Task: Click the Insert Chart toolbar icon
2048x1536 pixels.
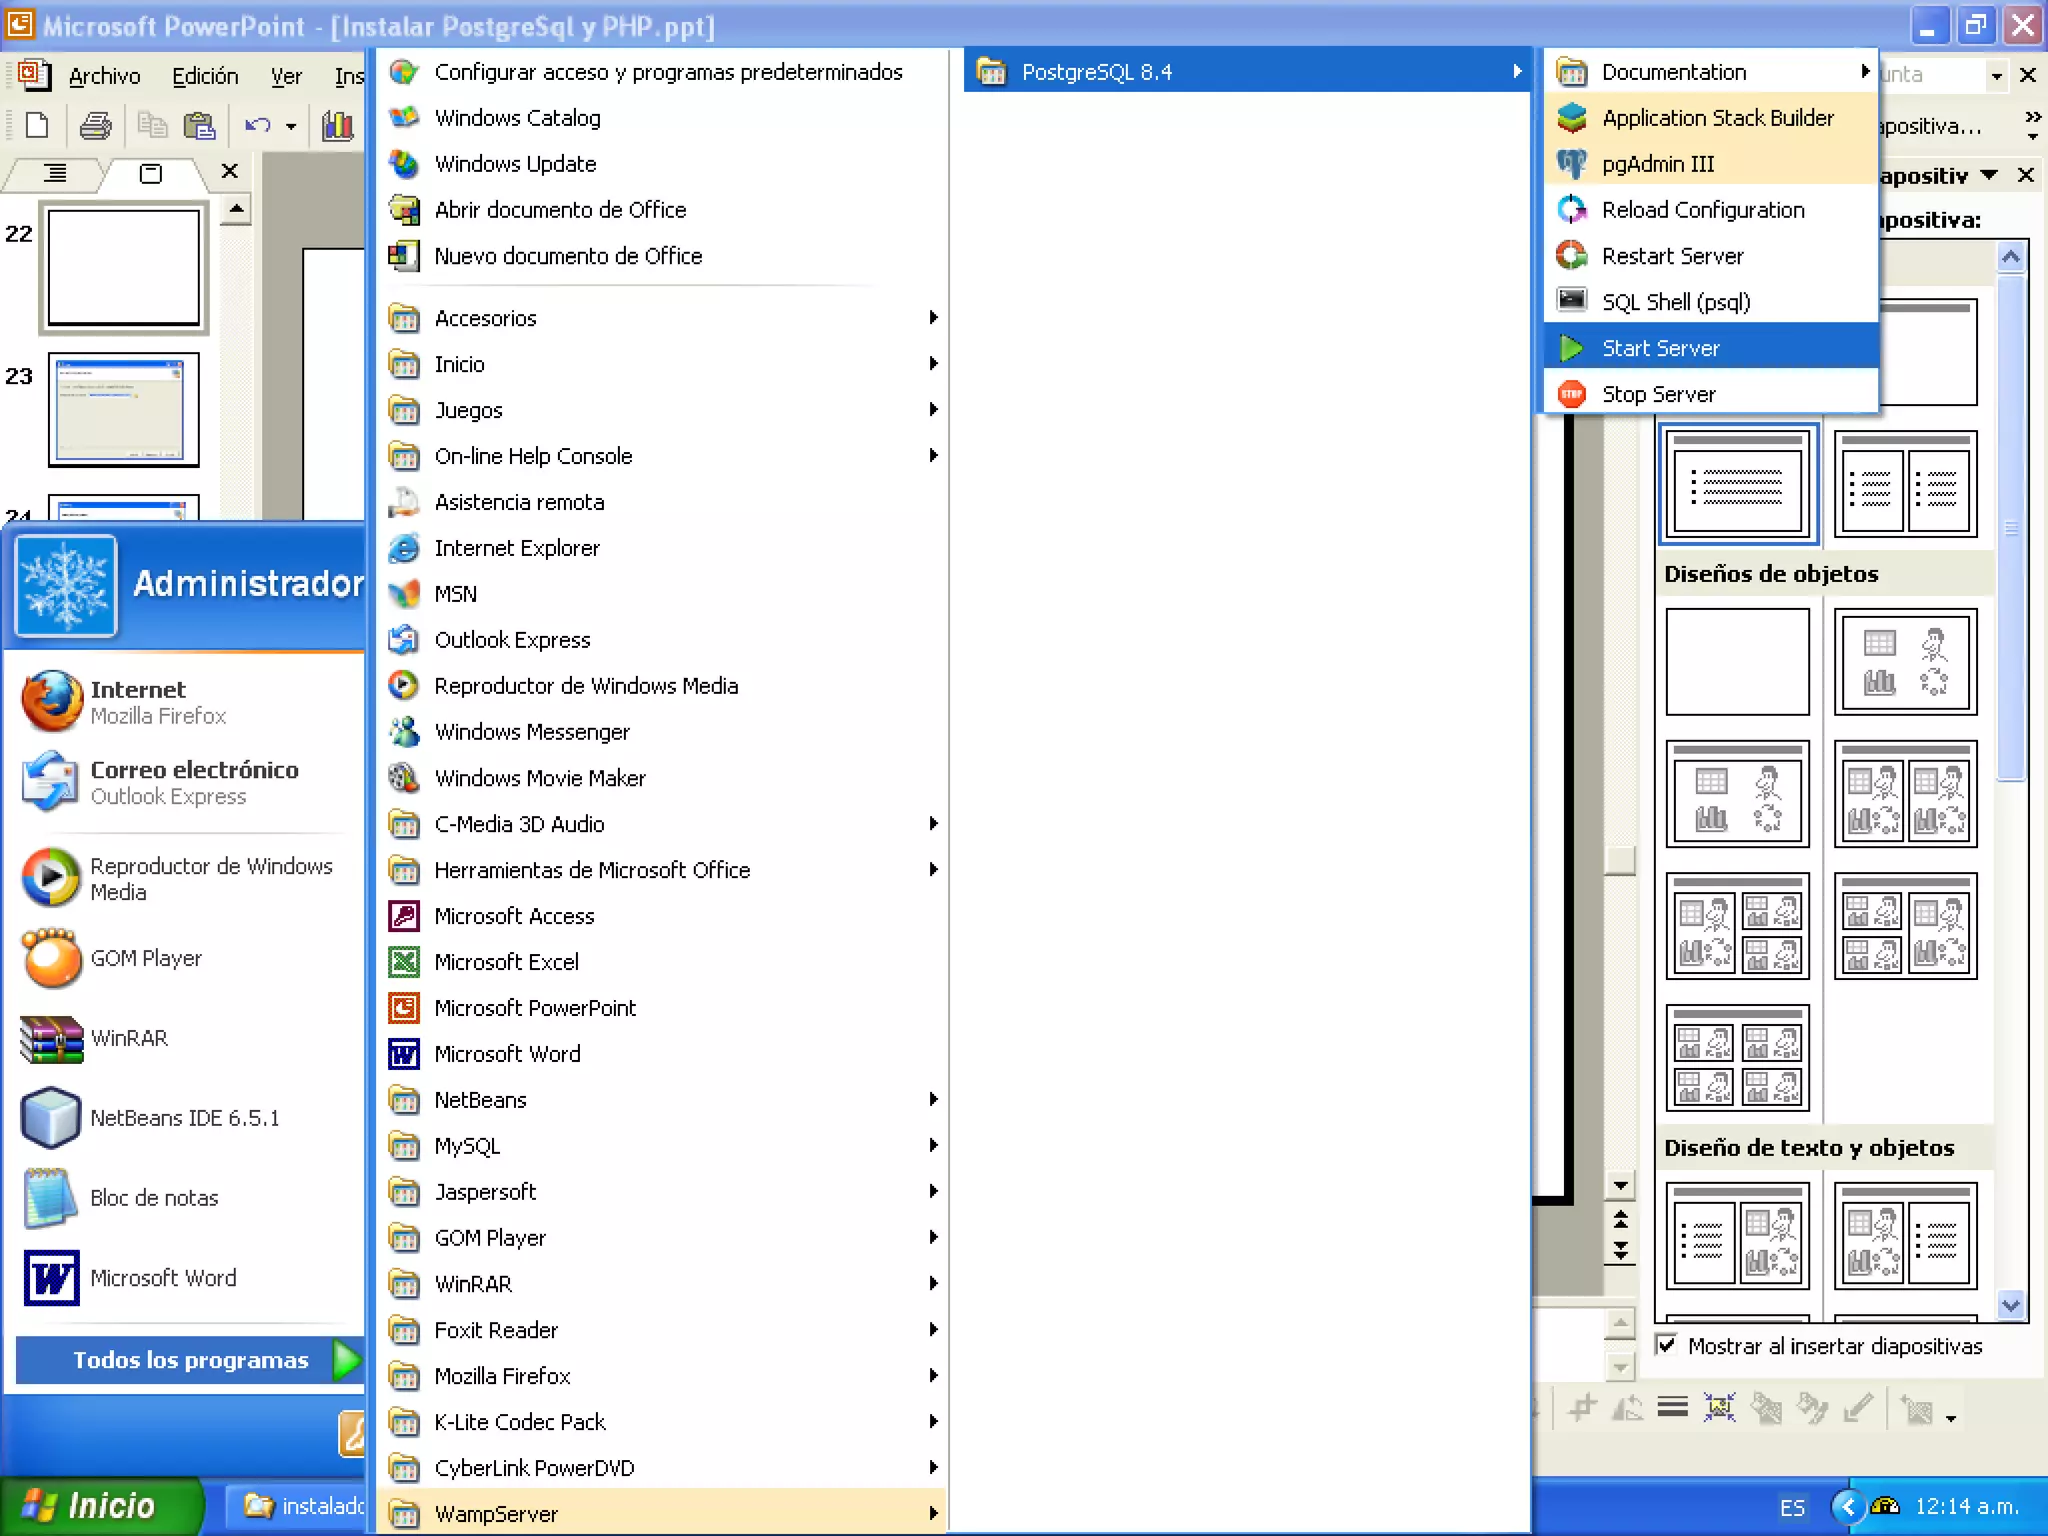Action: (x=338, y=126)
